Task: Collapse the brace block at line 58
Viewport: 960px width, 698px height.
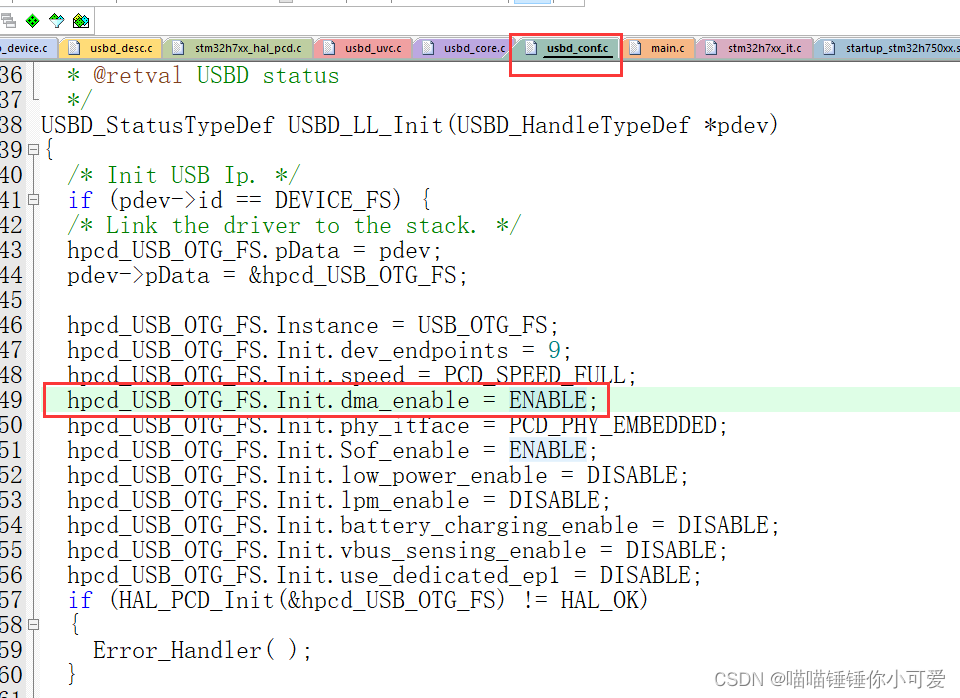Action: point(34,625)
